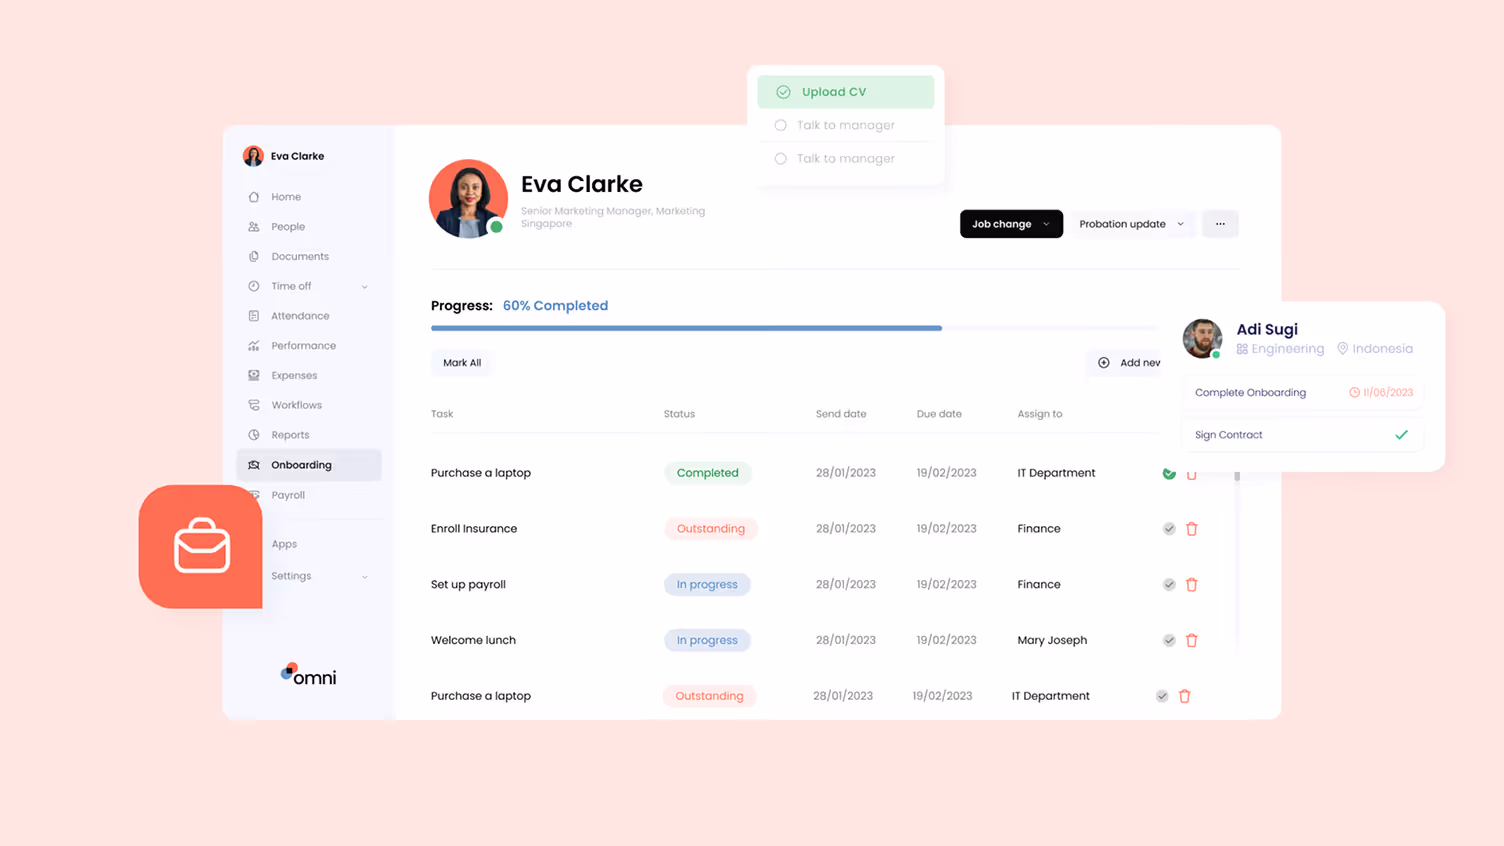Toggle the green completed check on Purchase a laptop
1504x846 pixels.
coord(1168,473)
